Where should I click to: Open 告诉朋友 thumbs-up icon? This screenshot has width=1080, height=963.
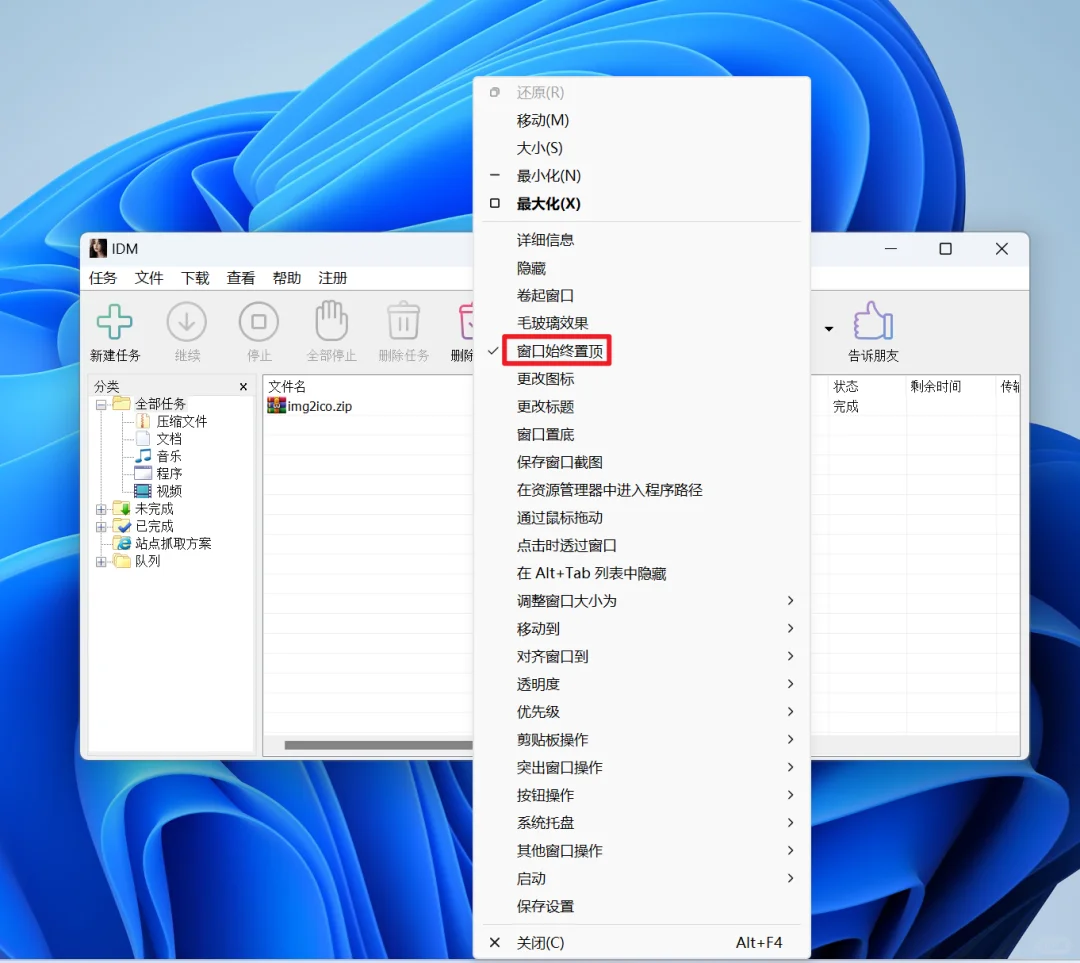coord(872,318)
